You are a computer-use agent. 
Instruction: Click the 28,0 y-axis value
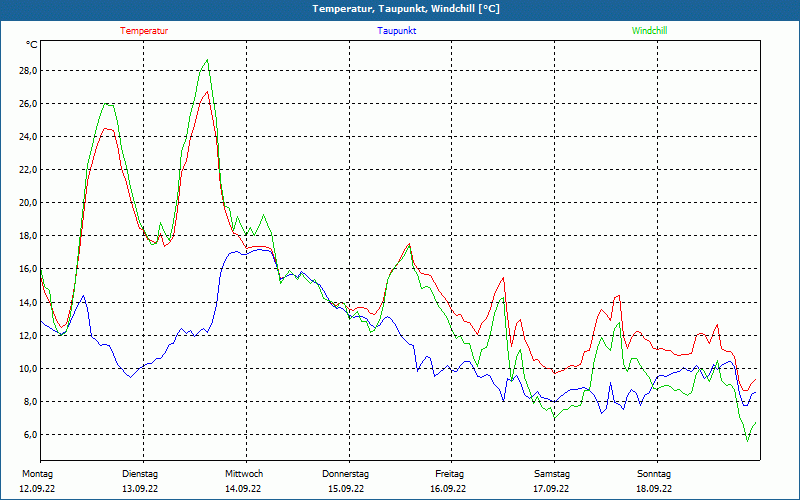pyautogui.click(x=28, y=70)
